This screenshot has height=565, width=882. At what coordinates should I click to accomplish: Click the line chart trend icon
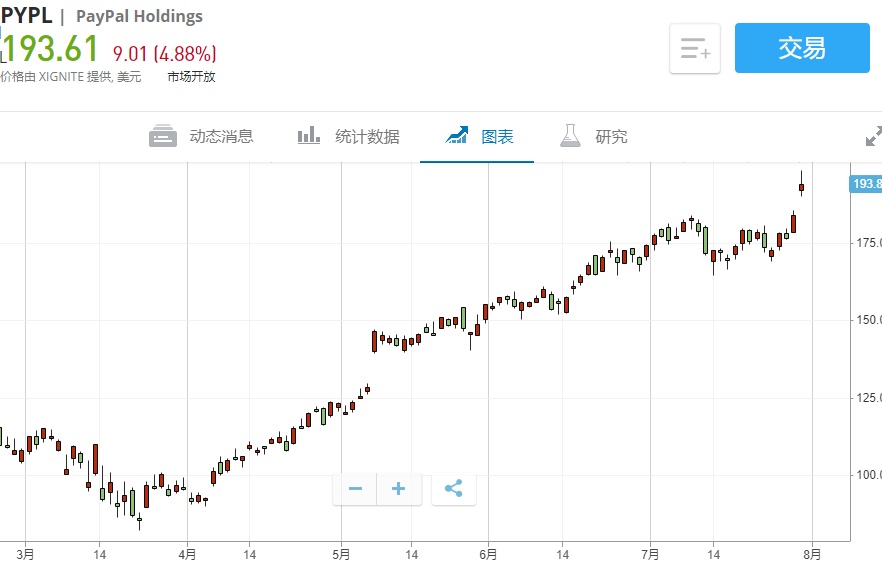pyautogui.click(x=458, y=135)
